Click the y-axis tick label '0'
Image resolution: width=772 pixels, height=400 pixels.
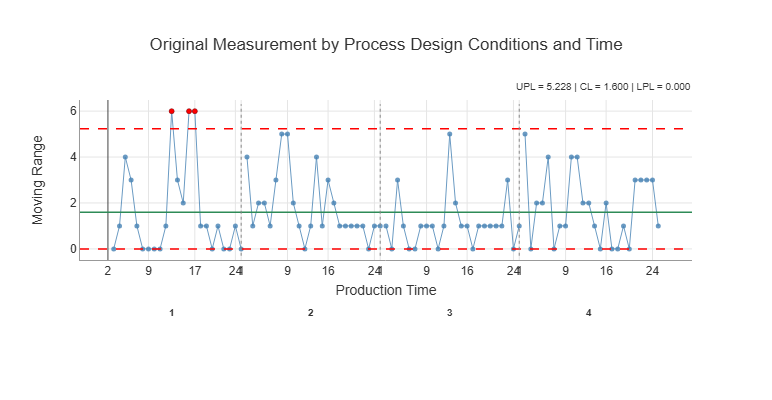[x=73, y=249]
